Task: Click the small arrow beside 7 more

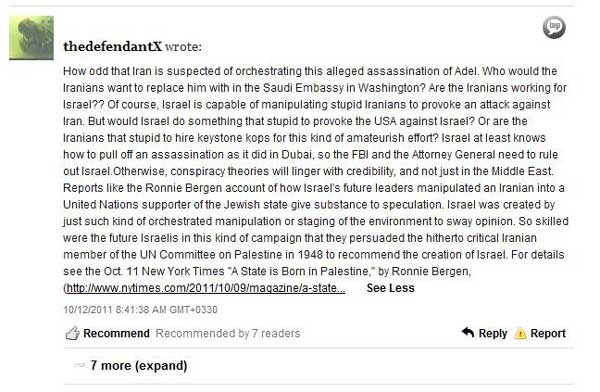Action: [79, 365]
